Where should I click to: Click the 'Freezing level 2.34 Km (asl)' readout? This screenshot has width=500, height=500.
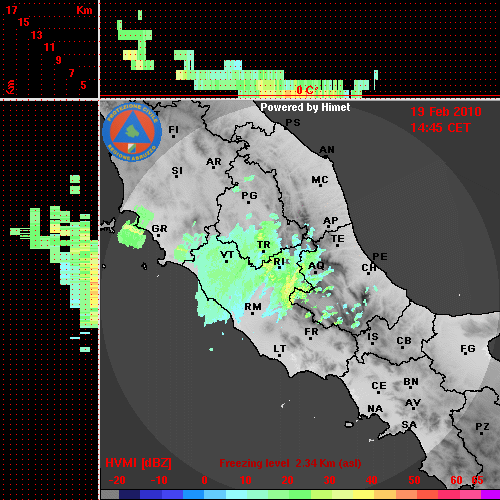point(290,463)
